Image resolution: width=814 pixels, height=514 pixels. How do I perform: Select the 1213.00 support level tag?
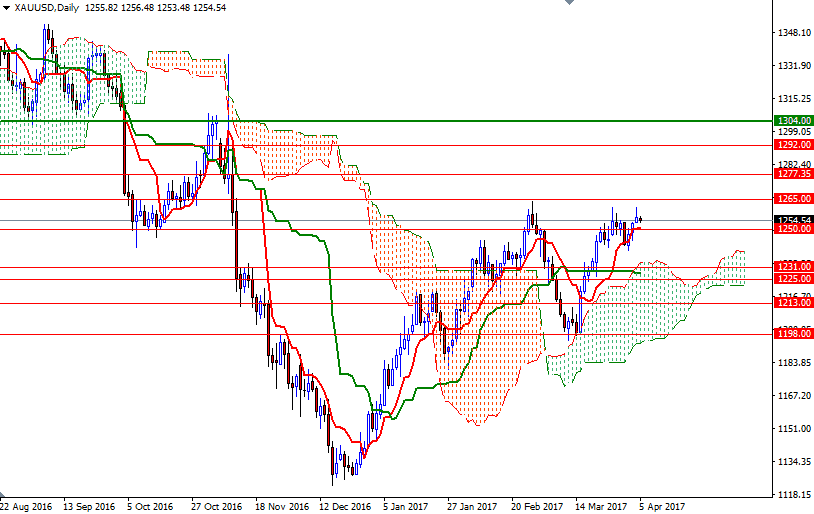pos(793,303)
